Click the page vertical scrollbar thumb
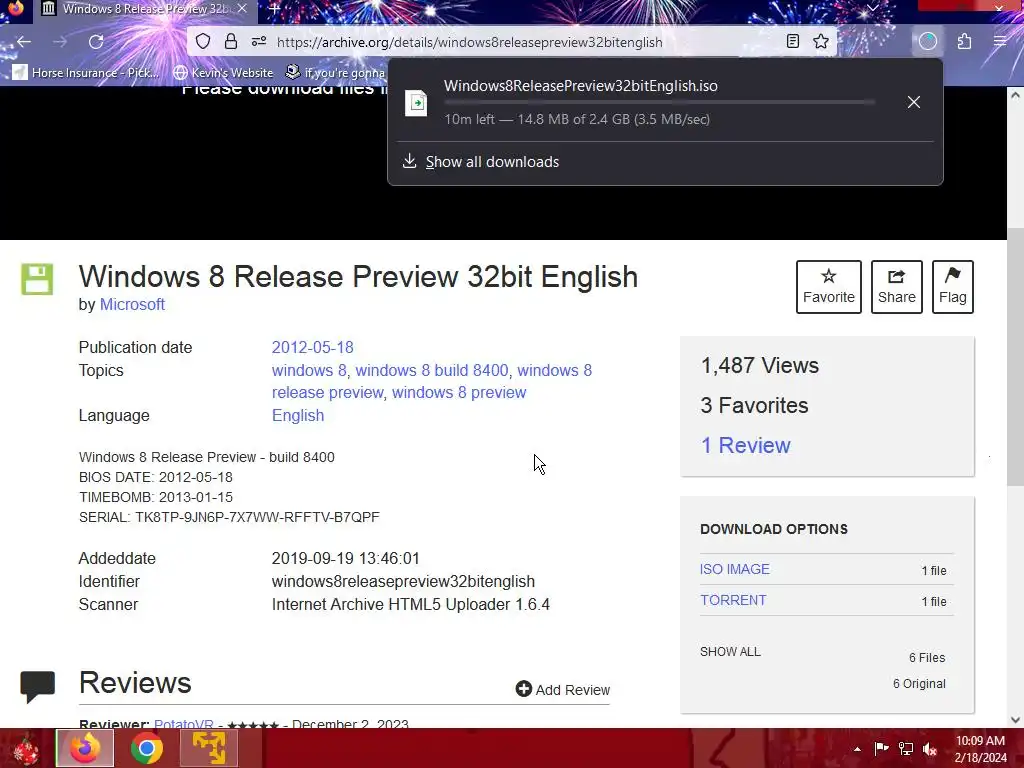 click(x=1015, y=357)
